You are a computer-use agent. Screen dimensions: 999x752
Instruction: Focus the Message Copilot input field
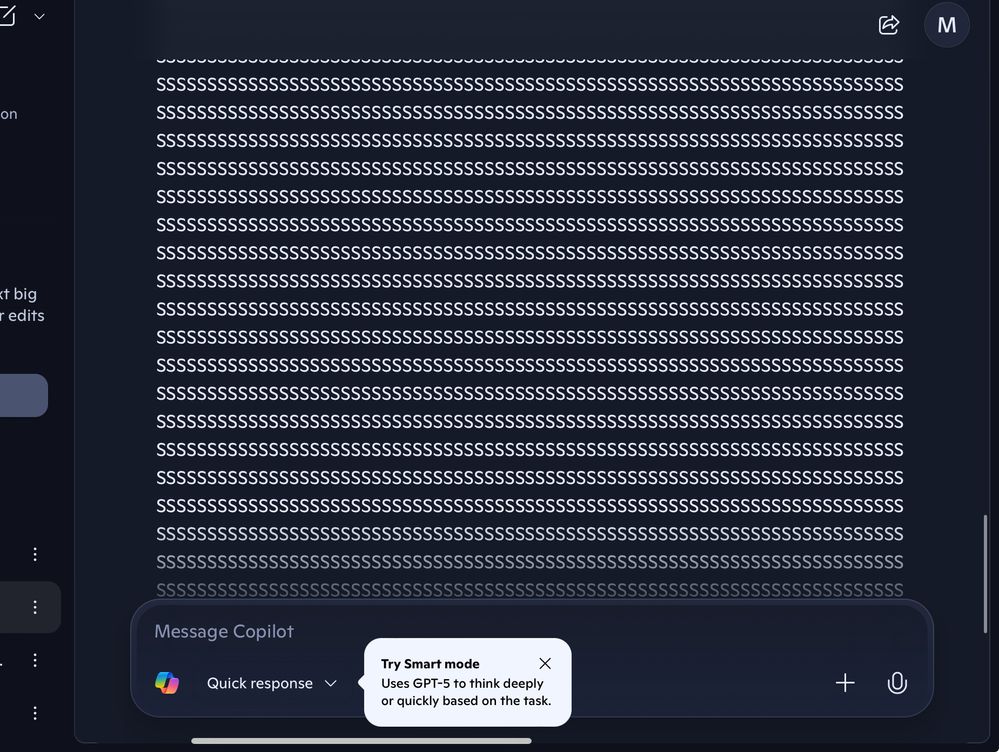tap(532, 632)
